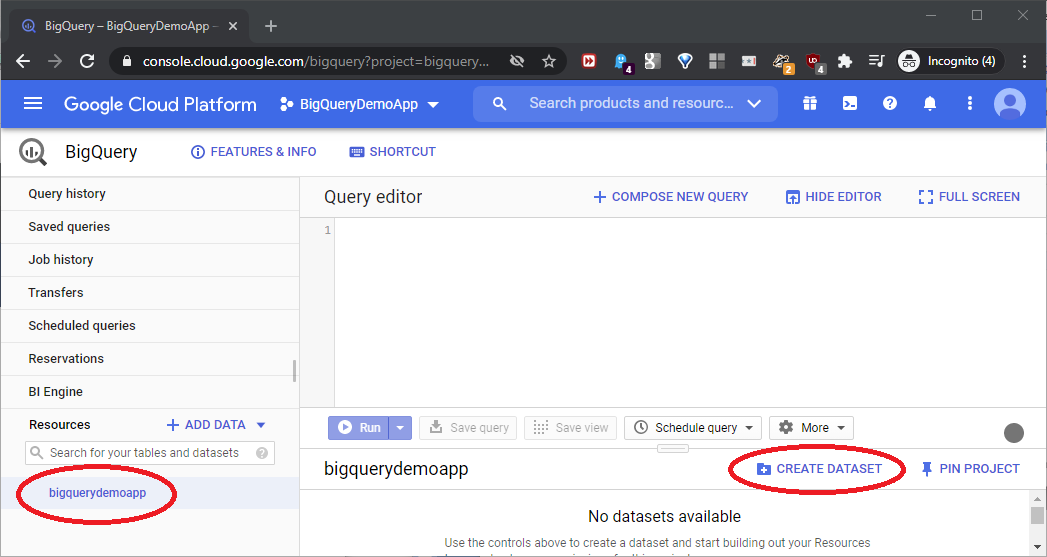Click the left navigation panel scrollbar

(x=294, y=371)
